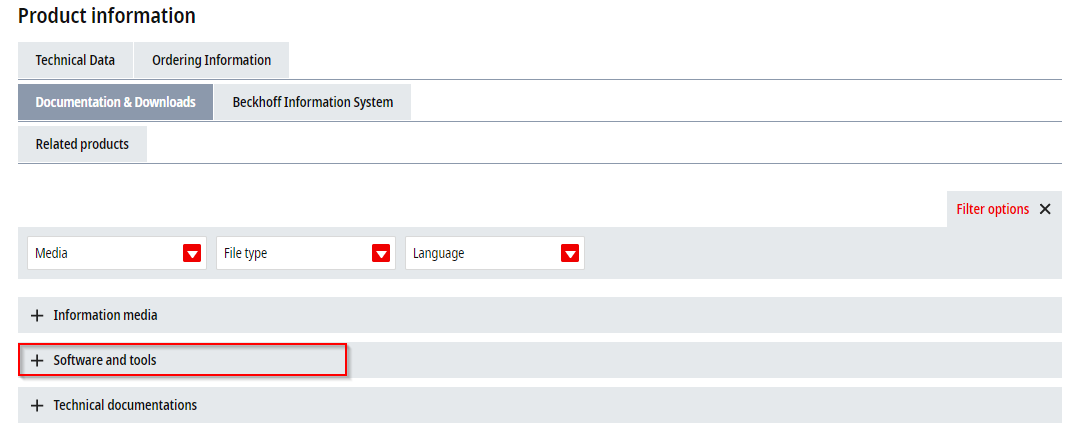Open the Ordering Information tab
This screenshot has height=443, width=1077.
point(212,60)
